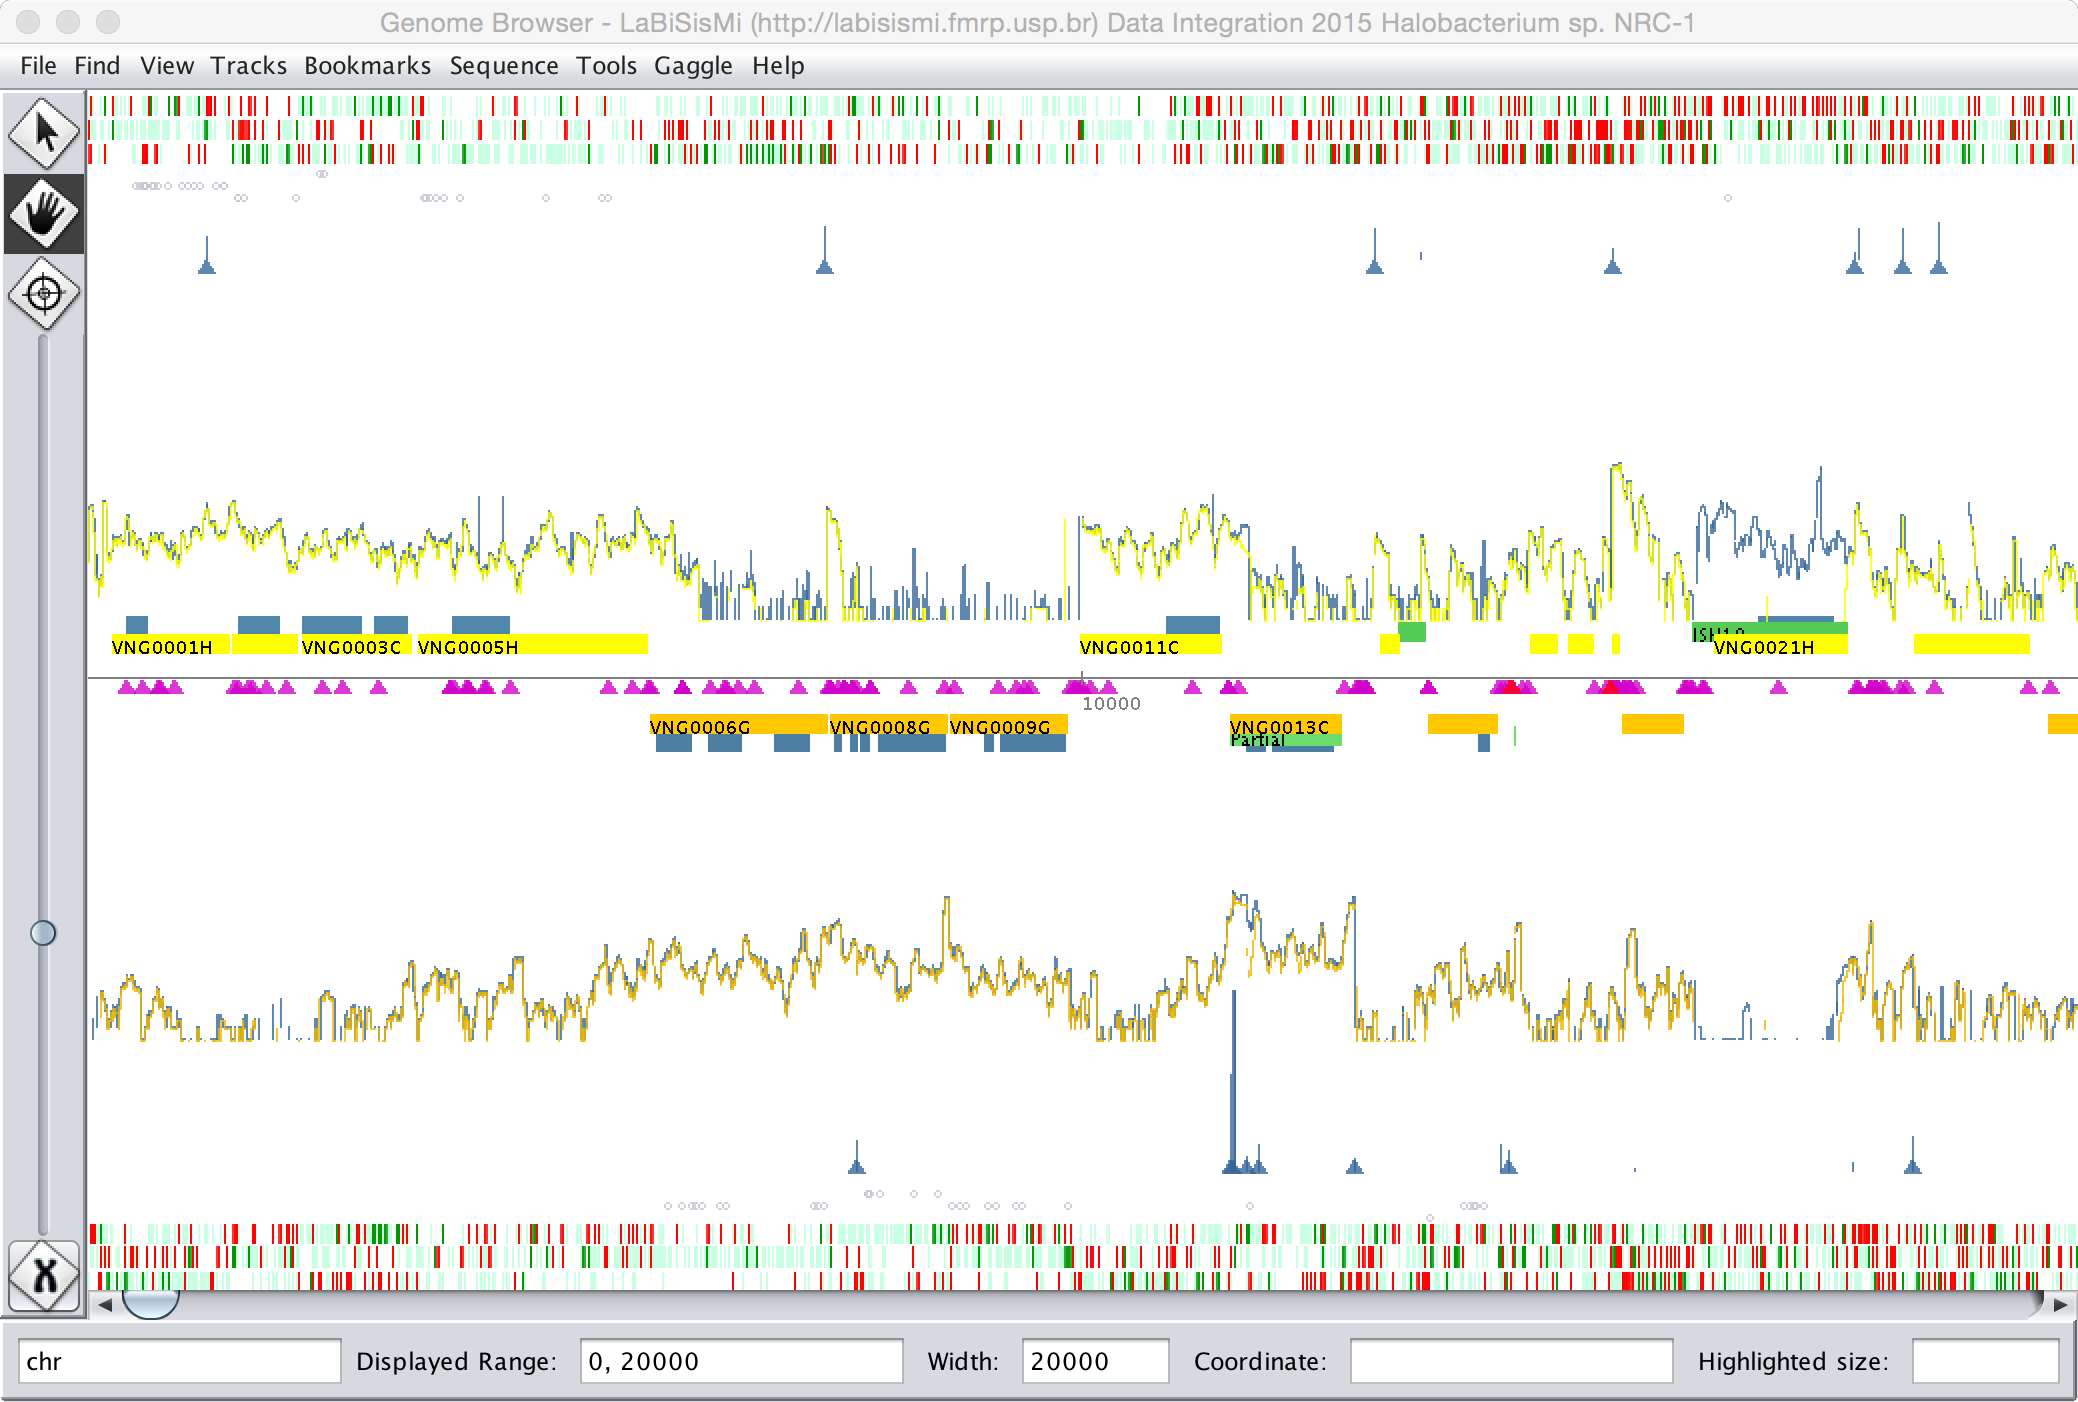Select gene VNG0001H

coord(170,645)
